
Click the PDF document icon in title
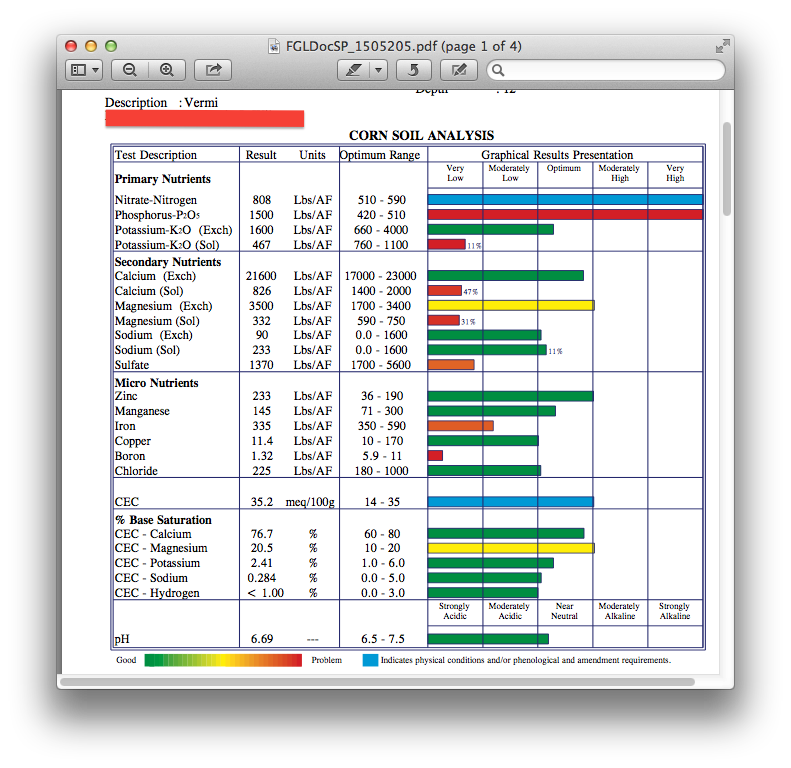click(x=275, y=46)
